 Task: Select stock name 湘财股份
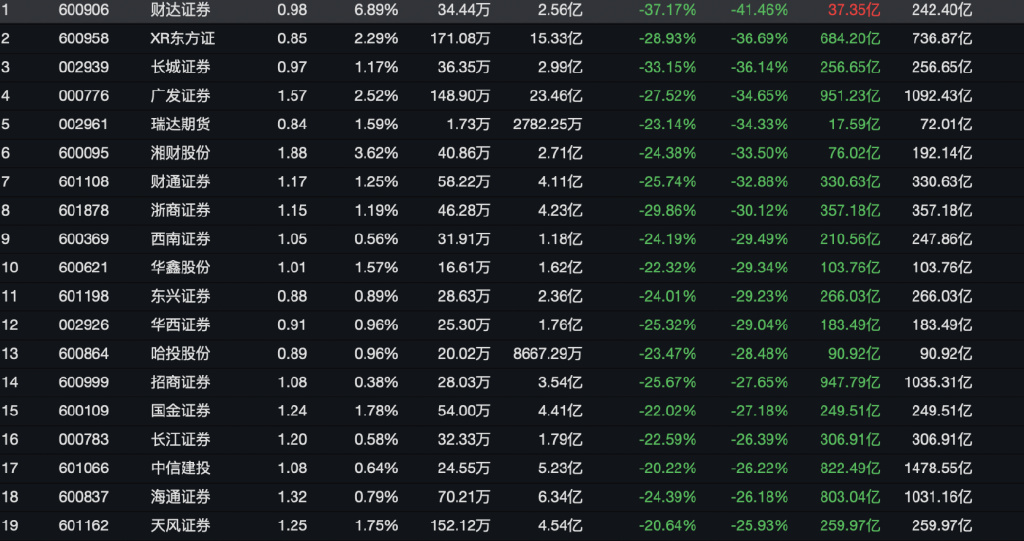pyautogui.click(x=180, y=153)
